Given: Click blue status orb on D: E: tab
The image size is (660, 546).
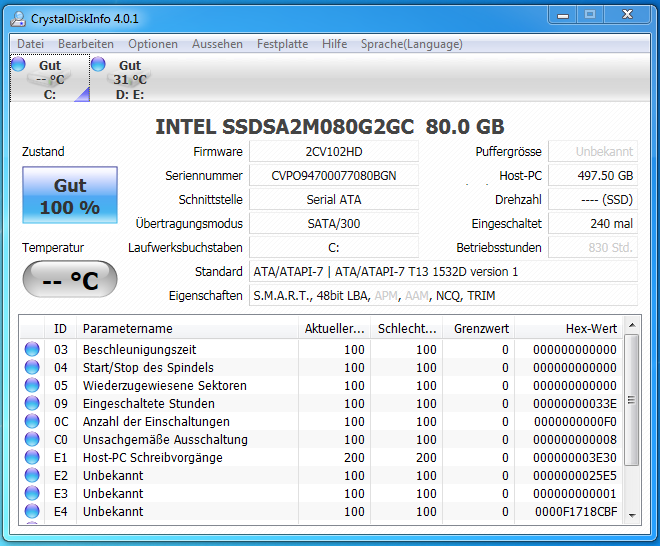Looking at the screenshot, I should [x=98, y=64].
